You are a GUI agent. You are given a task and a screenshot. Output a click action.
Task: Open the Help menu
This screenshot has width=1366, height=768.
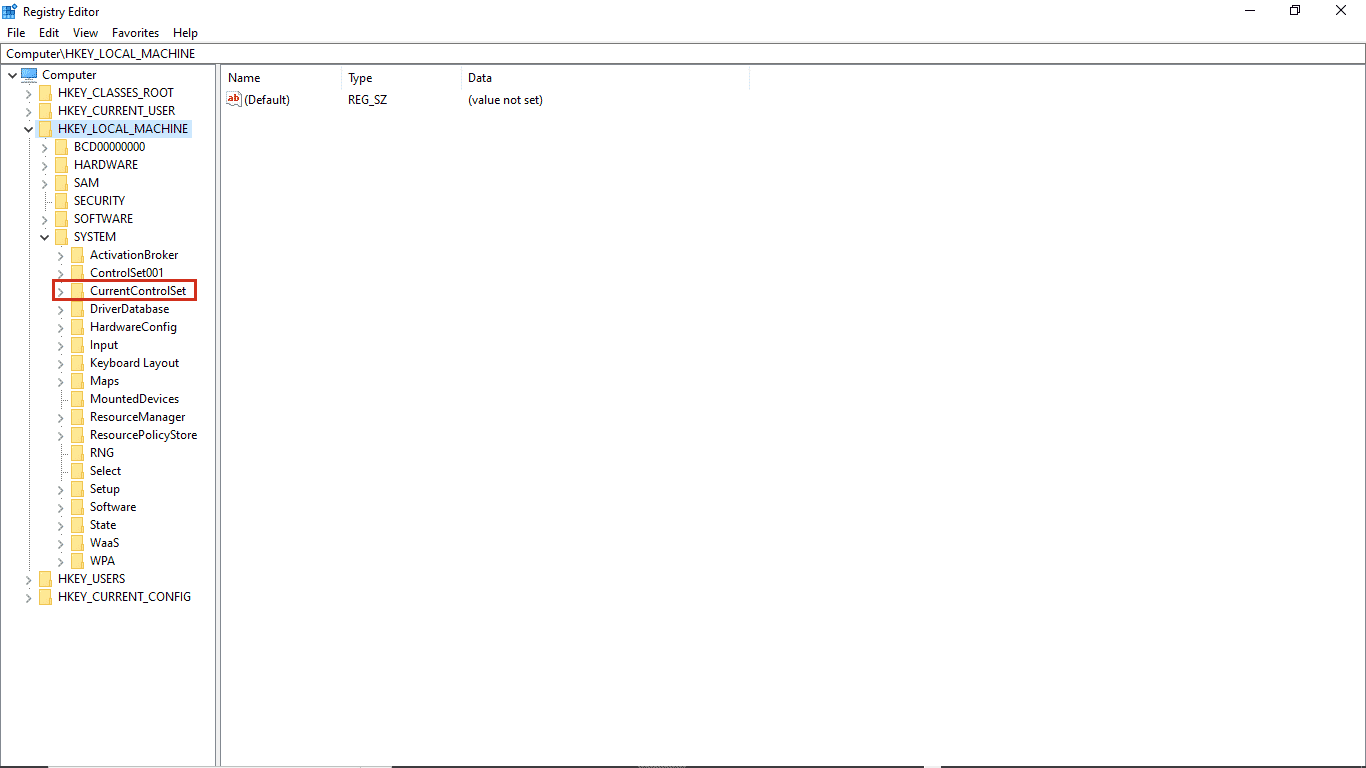pos(185,33)
